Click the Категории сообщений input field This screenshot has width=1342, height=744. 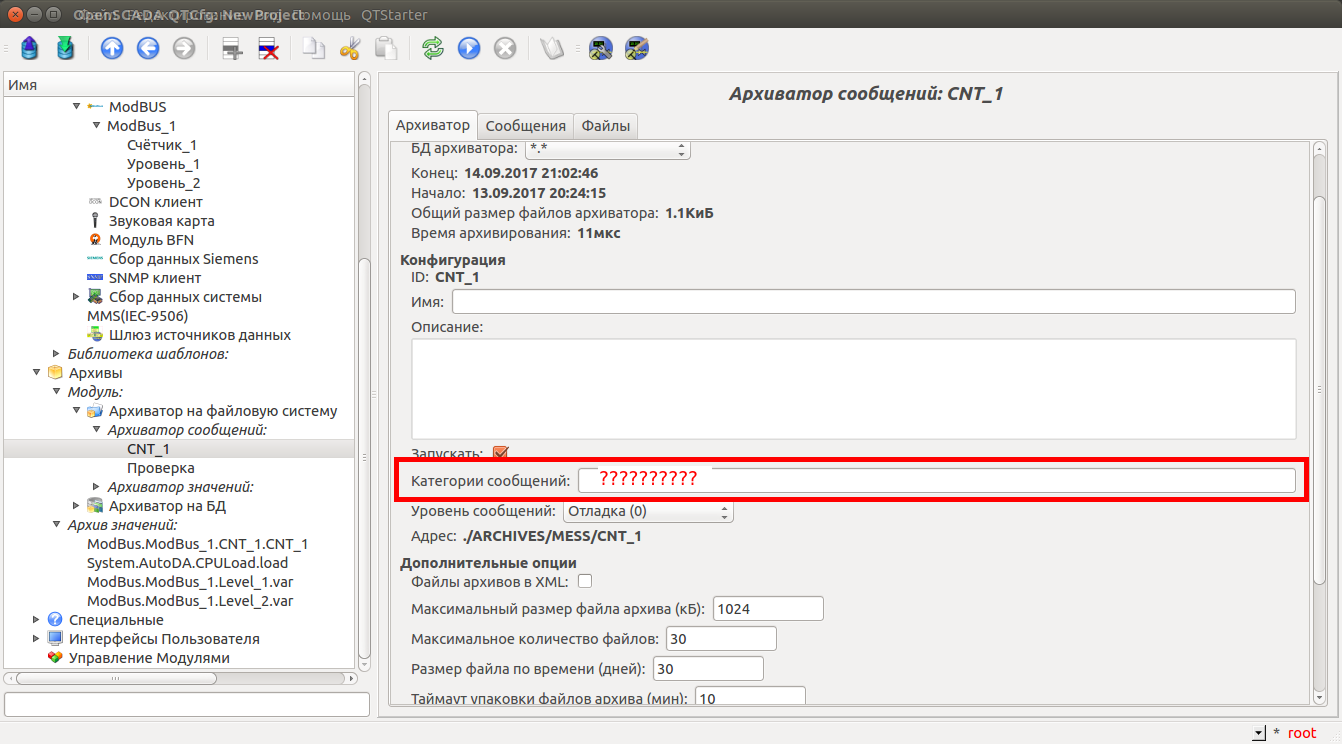(x=936, y=481)
